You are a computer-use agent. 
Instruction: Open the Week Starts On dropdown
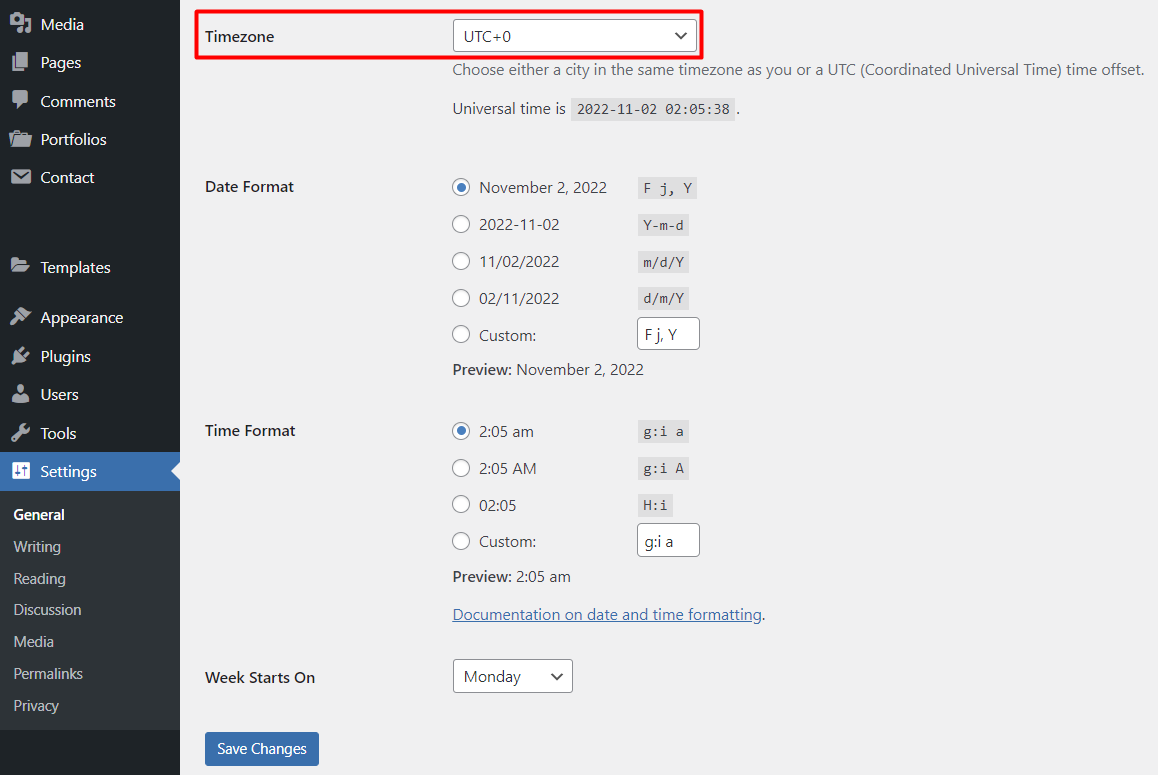[512, 676]
